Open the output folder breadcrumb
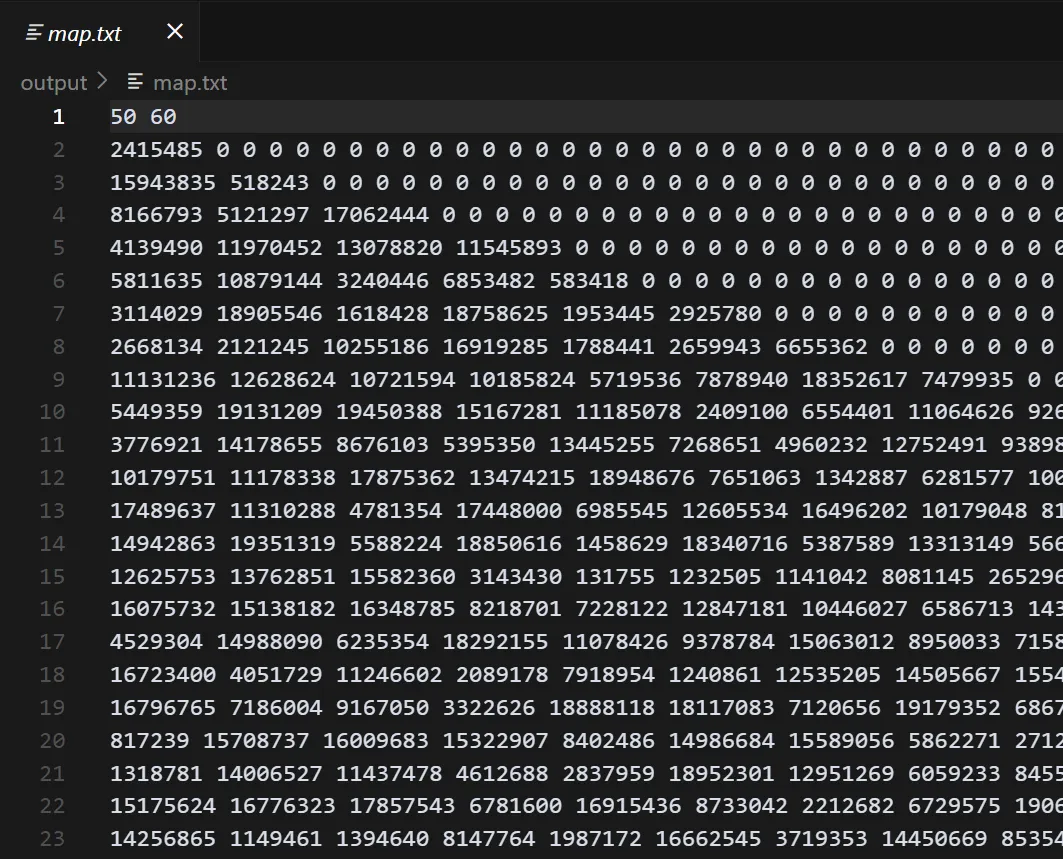Viewport: 1063px width, 859px height. pyautogui.click(x=54, y=83)
